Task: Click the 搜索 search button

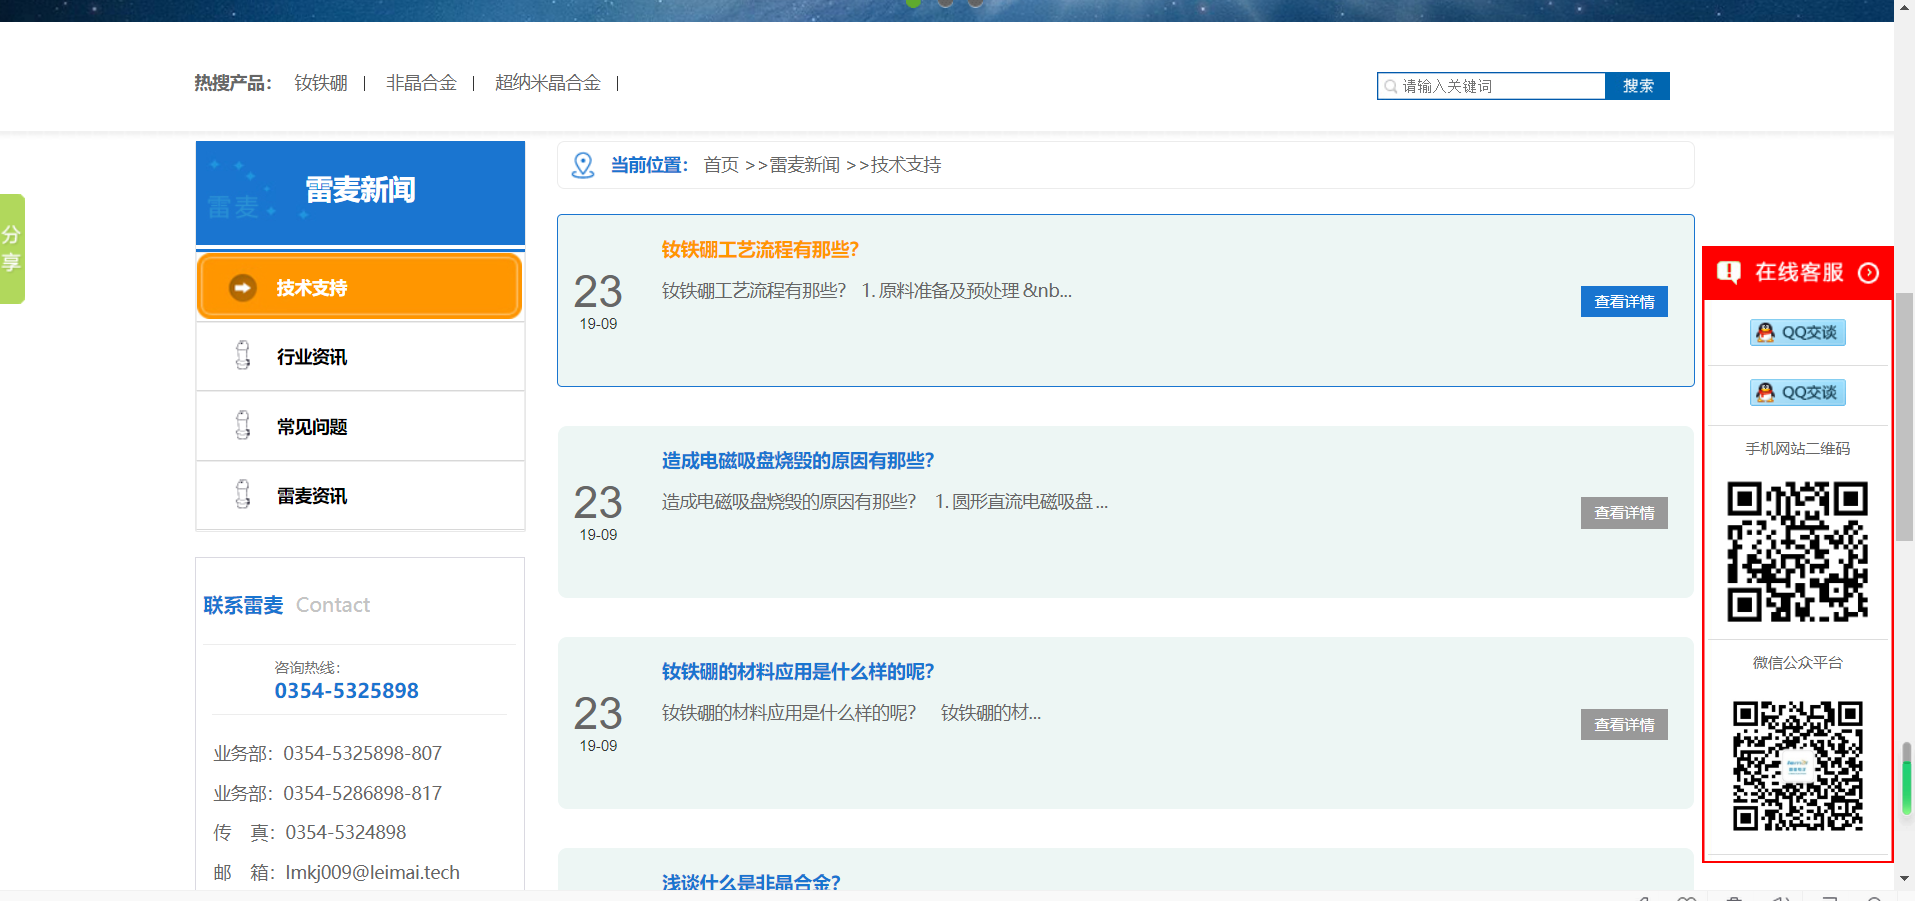Action: (1637, 86)
